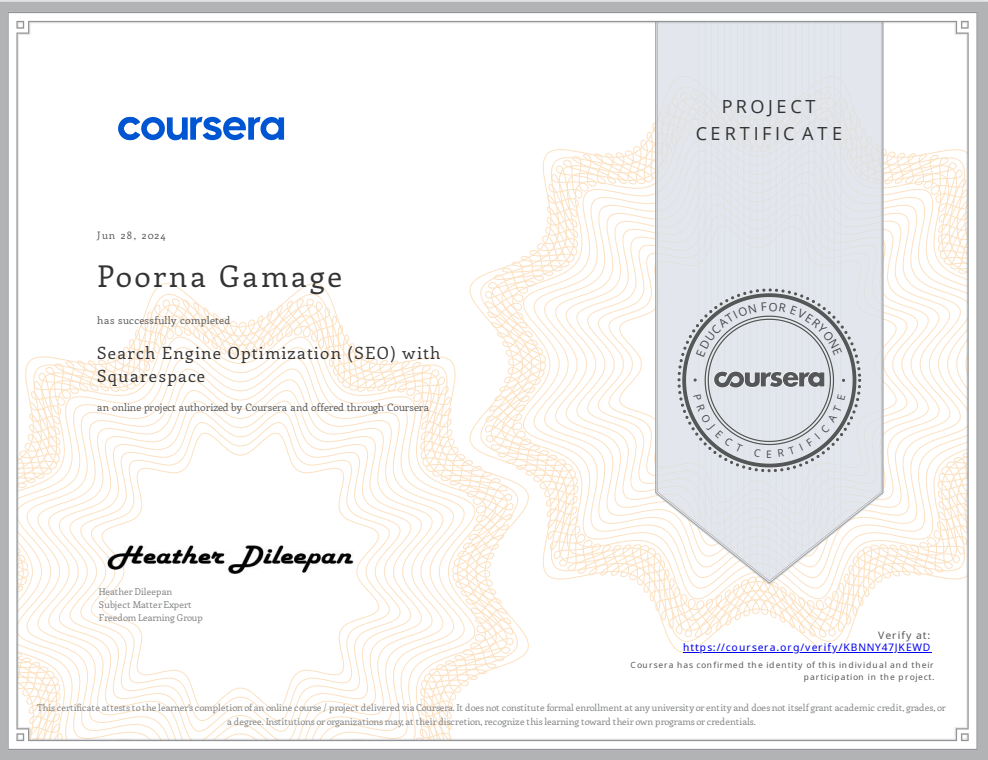This screenshot has width=988, height=760.
Task: Click the 'Coursera has confirmed the identity' statement
Action: tap(782, 665)
